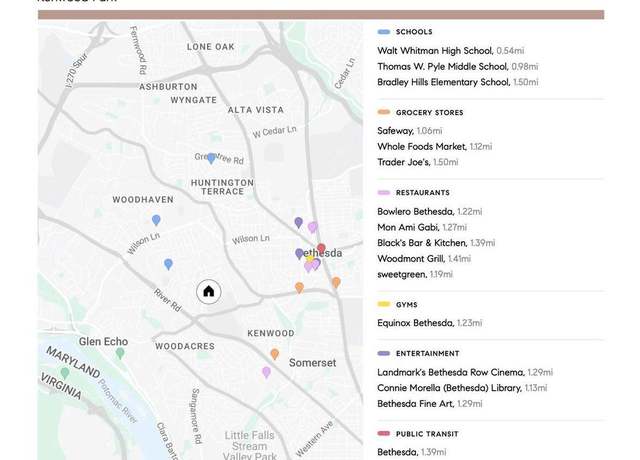Open the Bowlero Bethesda listing

[x=429, y=211]
